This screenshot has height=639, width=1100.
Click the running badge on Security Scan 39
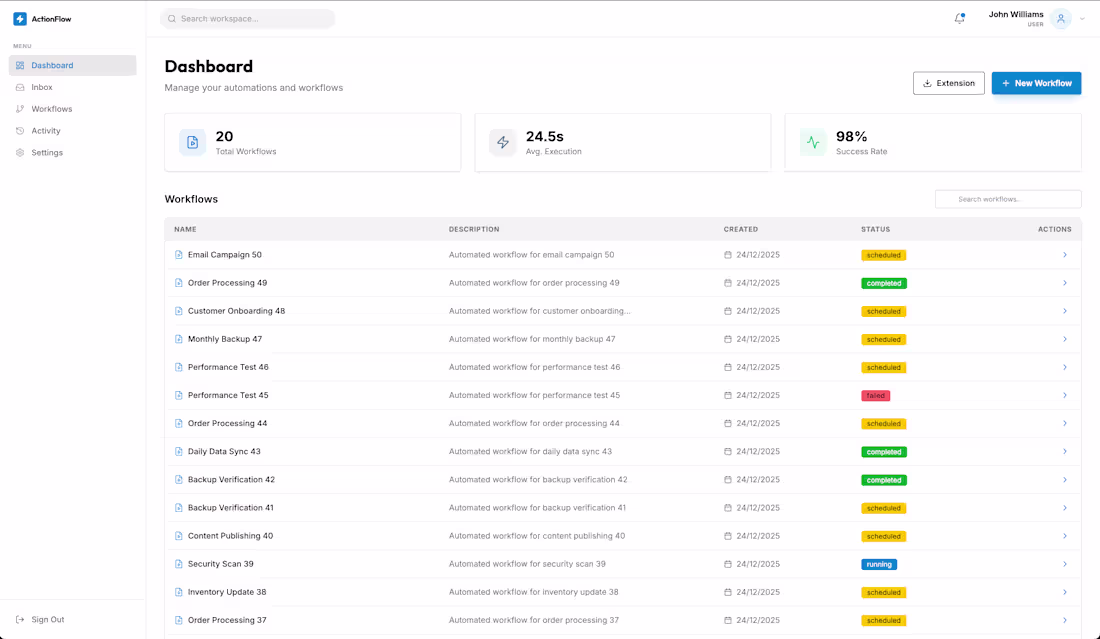coord(879,564)
